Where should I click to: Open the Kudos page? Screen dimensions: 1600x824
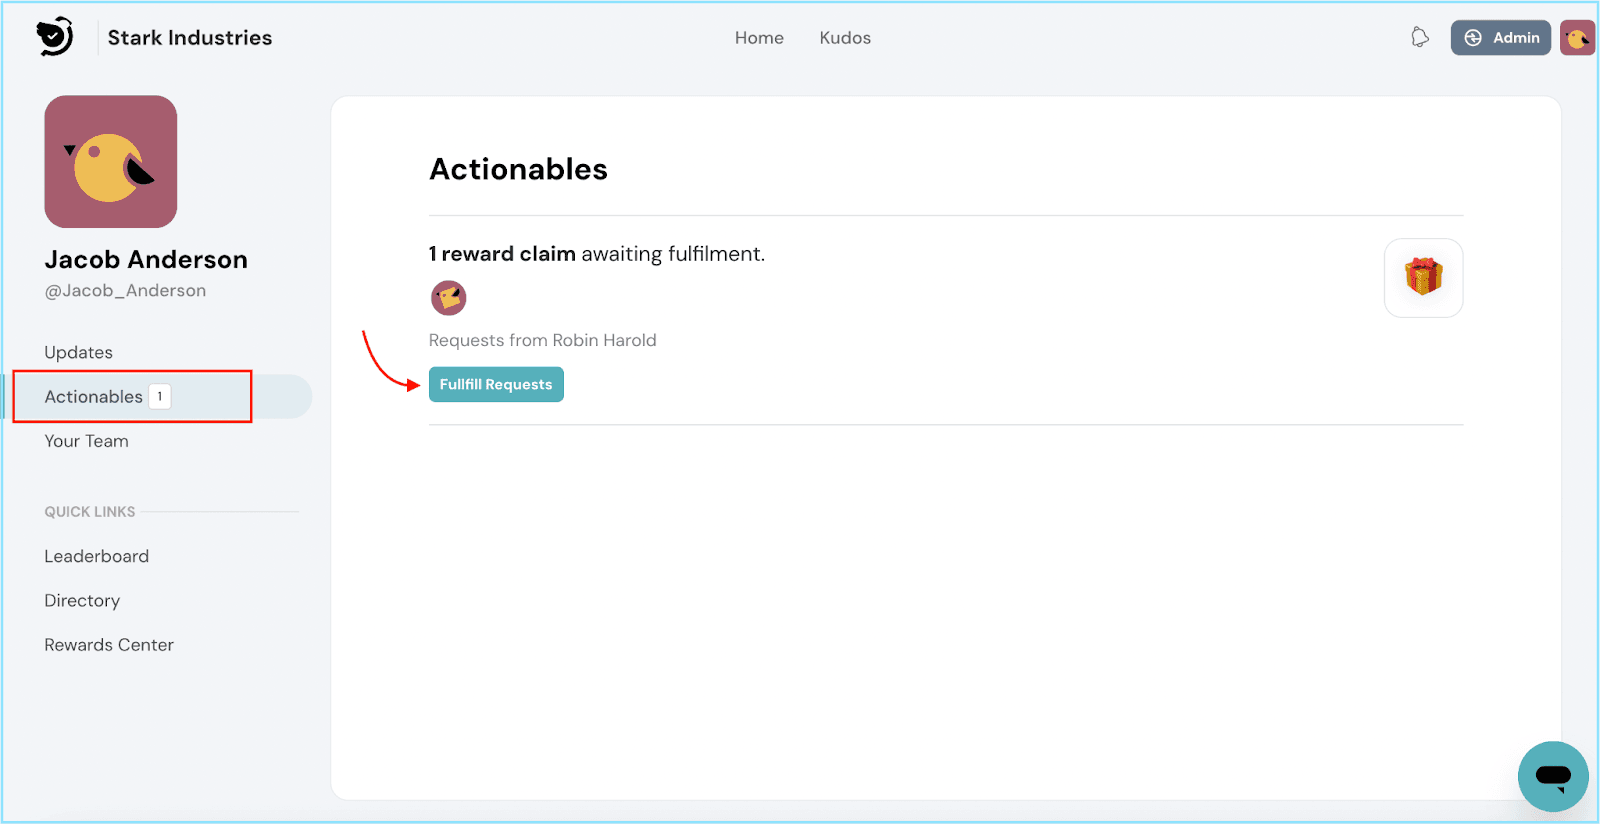(845, 38)
